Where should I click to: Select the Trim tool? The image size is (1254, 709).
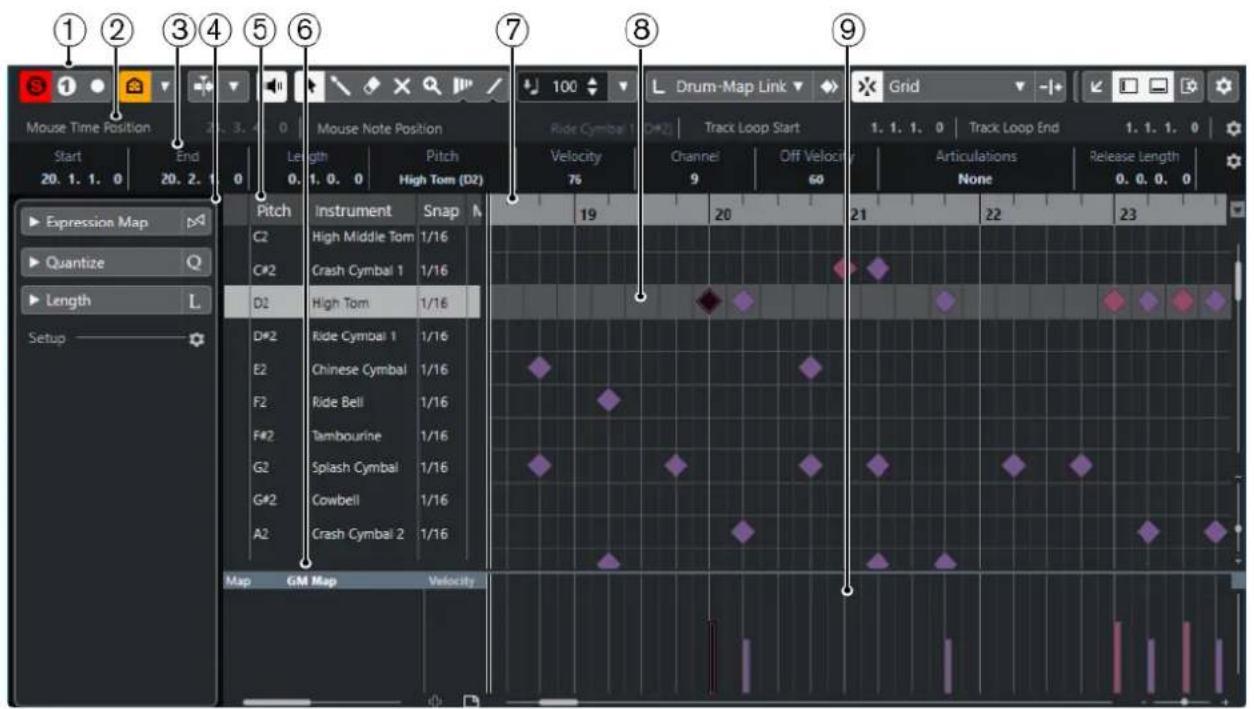(x=463, y=87)
